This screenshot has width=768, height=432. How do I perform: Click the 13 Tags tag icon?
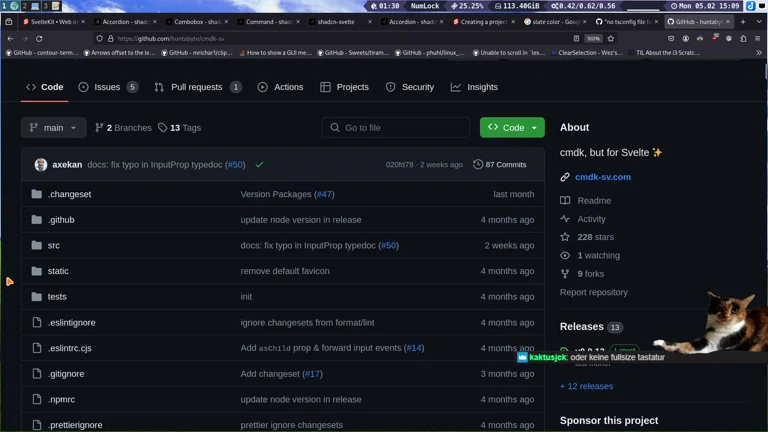point(163,128)
